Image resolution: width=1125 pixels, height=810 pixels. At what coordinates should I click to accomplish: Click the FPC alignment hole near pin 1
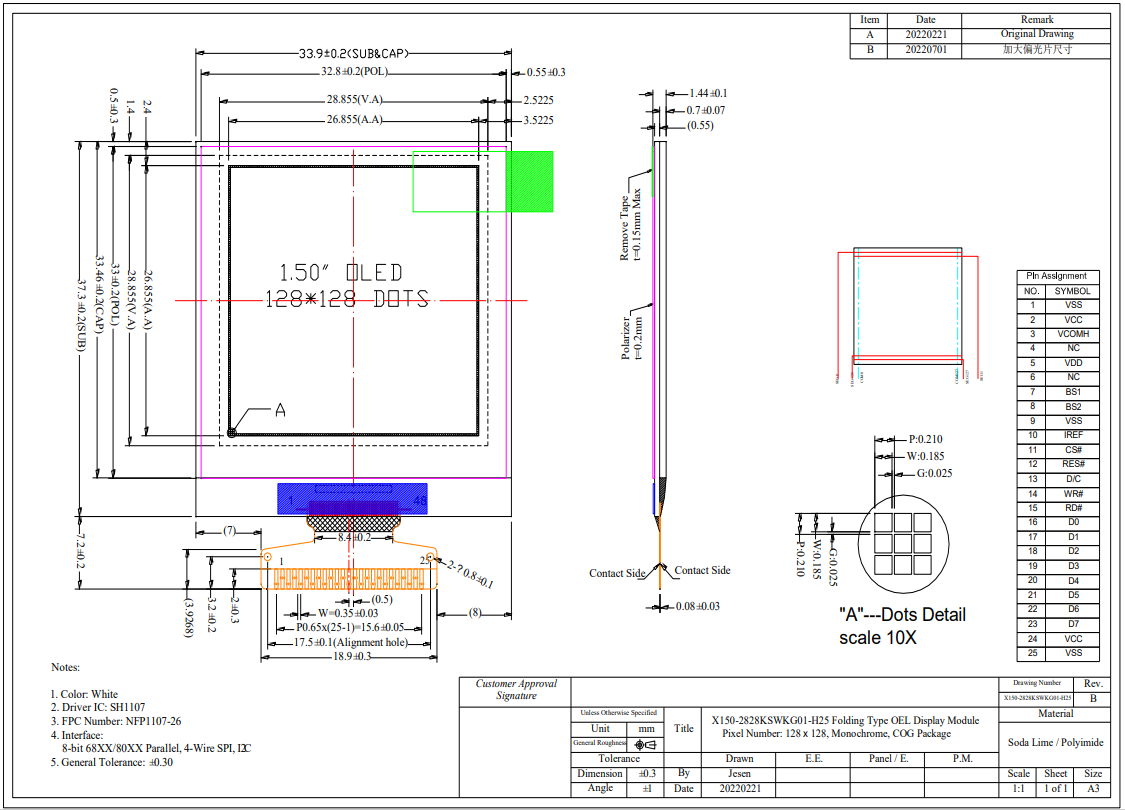(x=268, y=556)
